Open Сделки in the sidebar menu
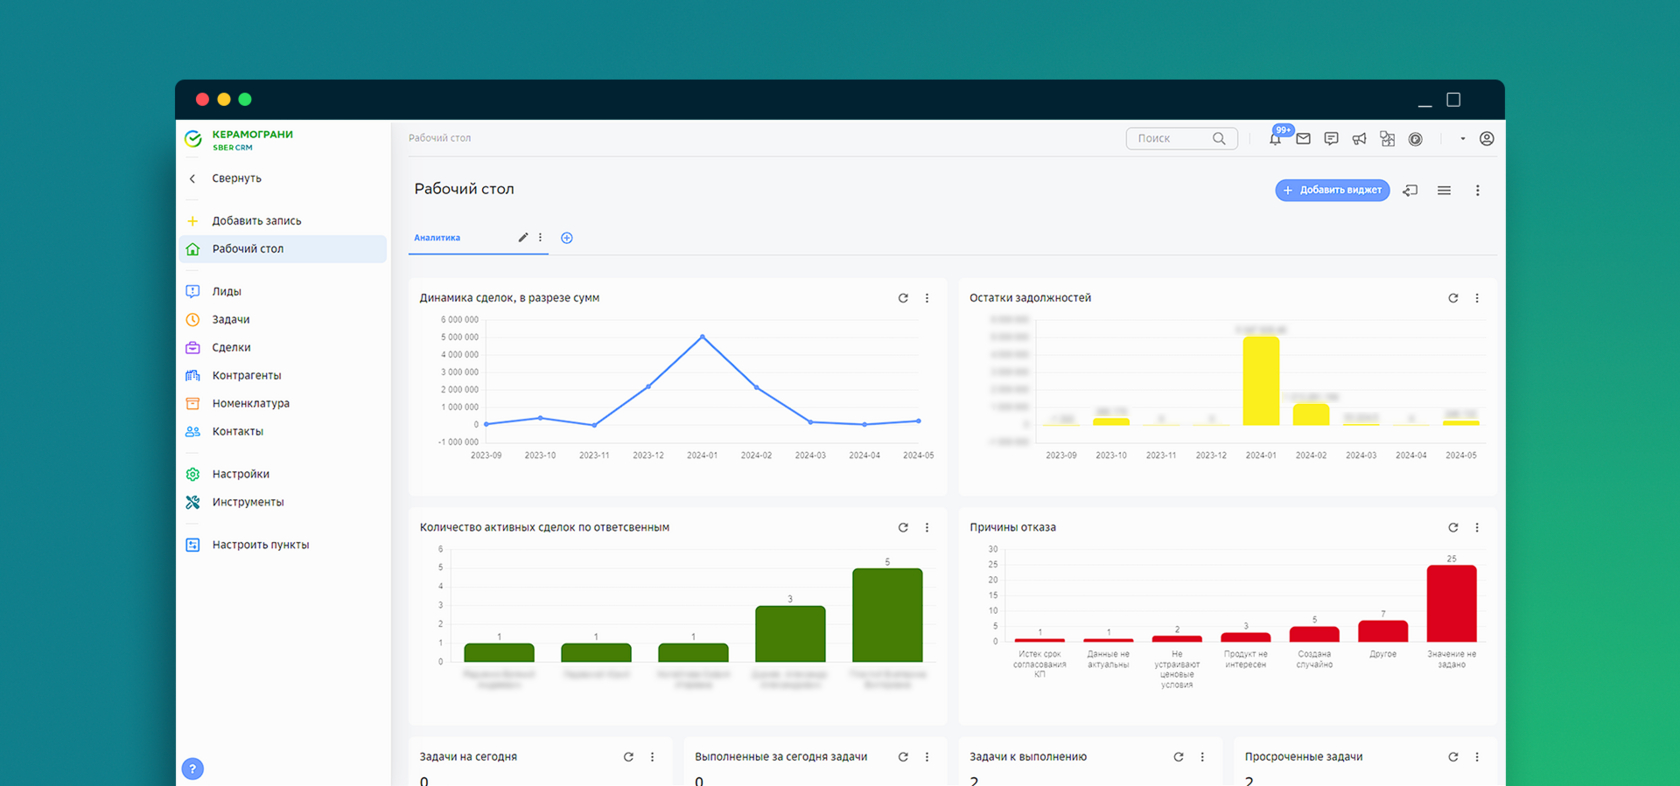This screenshot has height=786, width=1680. point(231,347)
